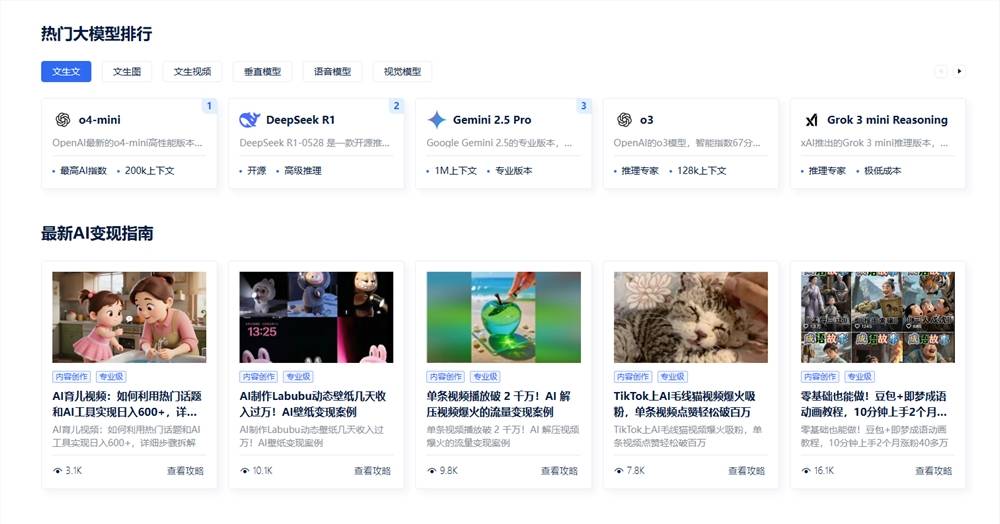Viewport: 1000px width, 524px height.
Task: Click the xAI logo on Grok card
Action: click(x=811, y=120)
